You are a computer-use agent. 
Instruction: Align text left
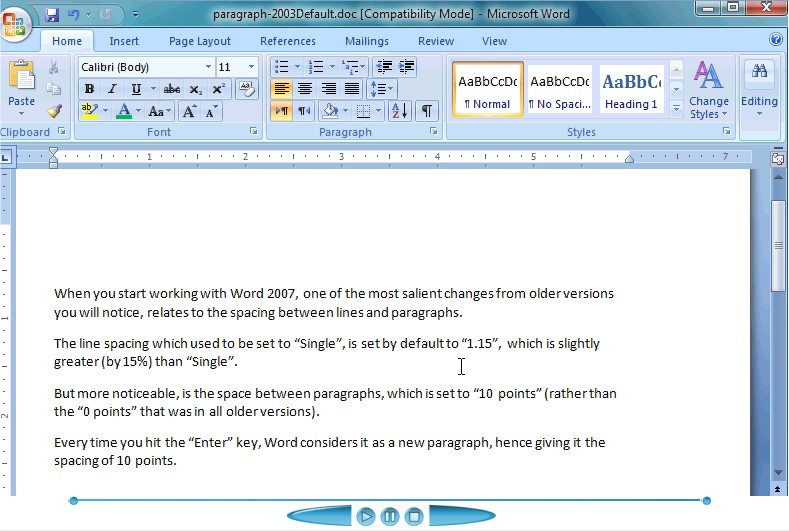pyautogui.click(x=281, y=89)
